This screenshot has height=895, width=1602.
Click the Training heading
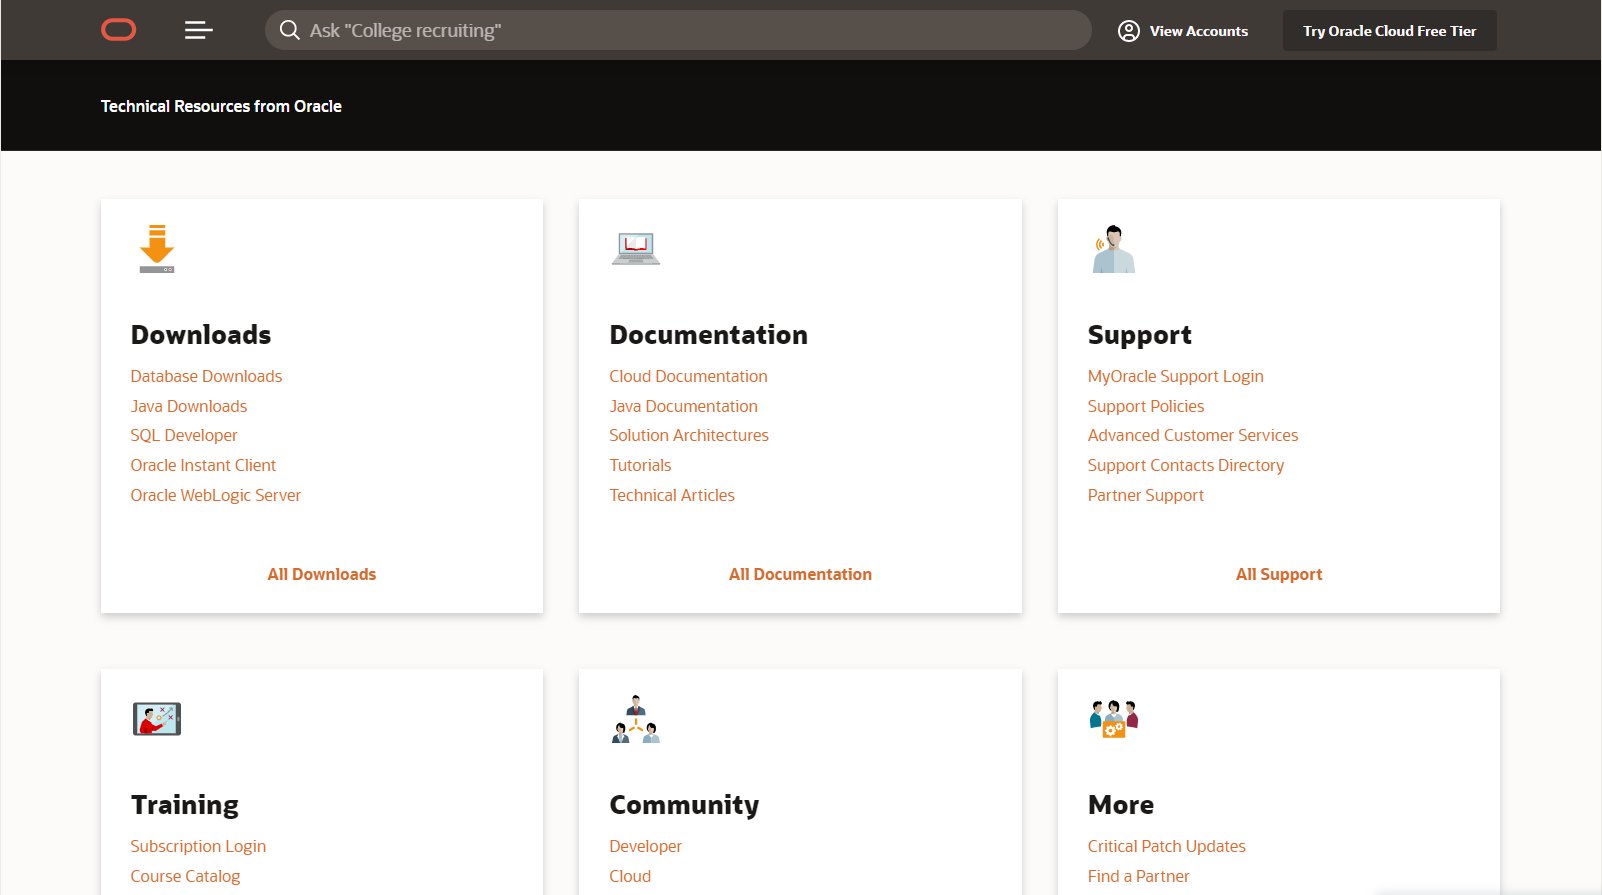(x=185, y=805)
